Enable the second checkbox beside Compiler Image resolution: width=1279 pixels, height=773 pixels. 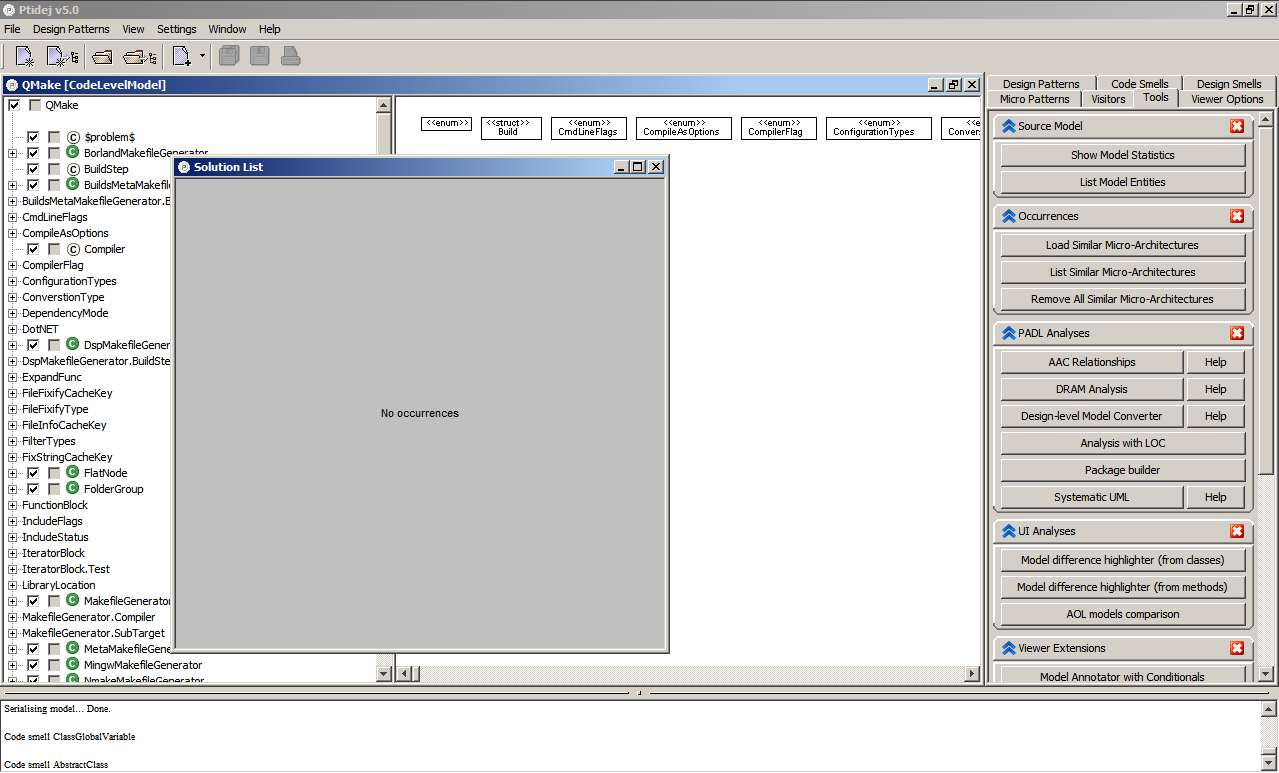(x=54, y=249)
